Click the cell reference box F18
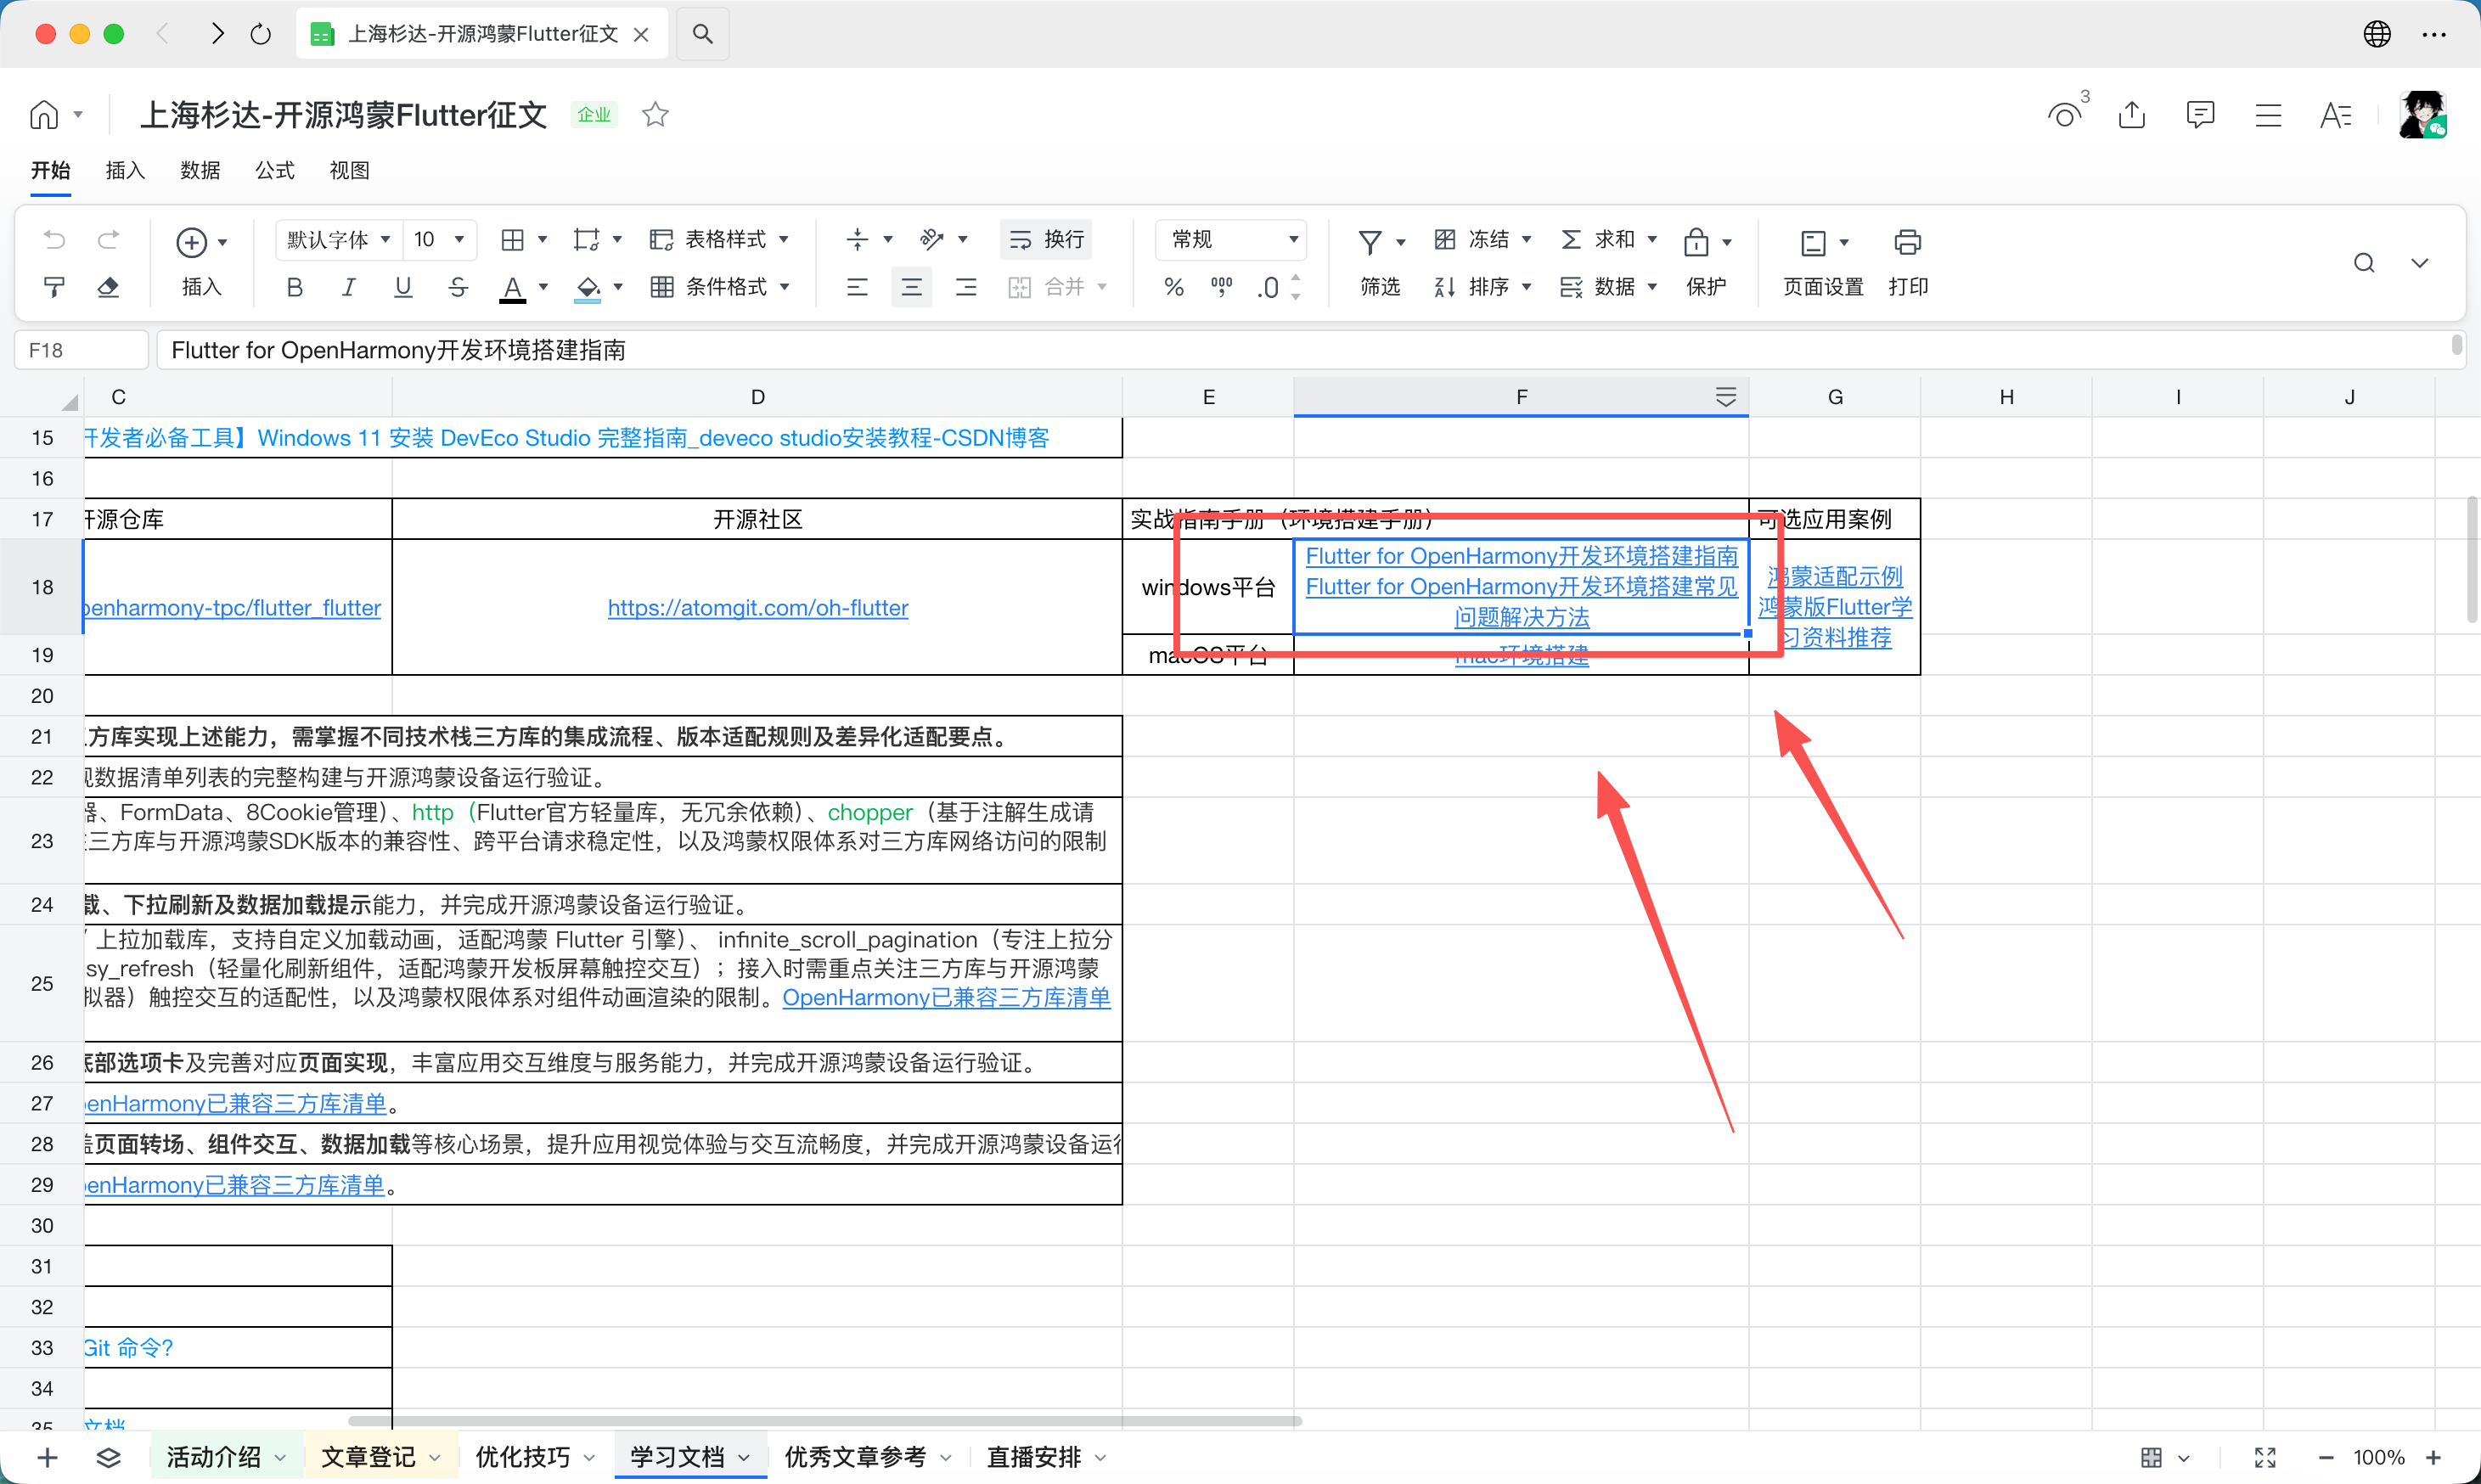The height and width of the screenshot is (1484, 2481). (x=82, y=350)
